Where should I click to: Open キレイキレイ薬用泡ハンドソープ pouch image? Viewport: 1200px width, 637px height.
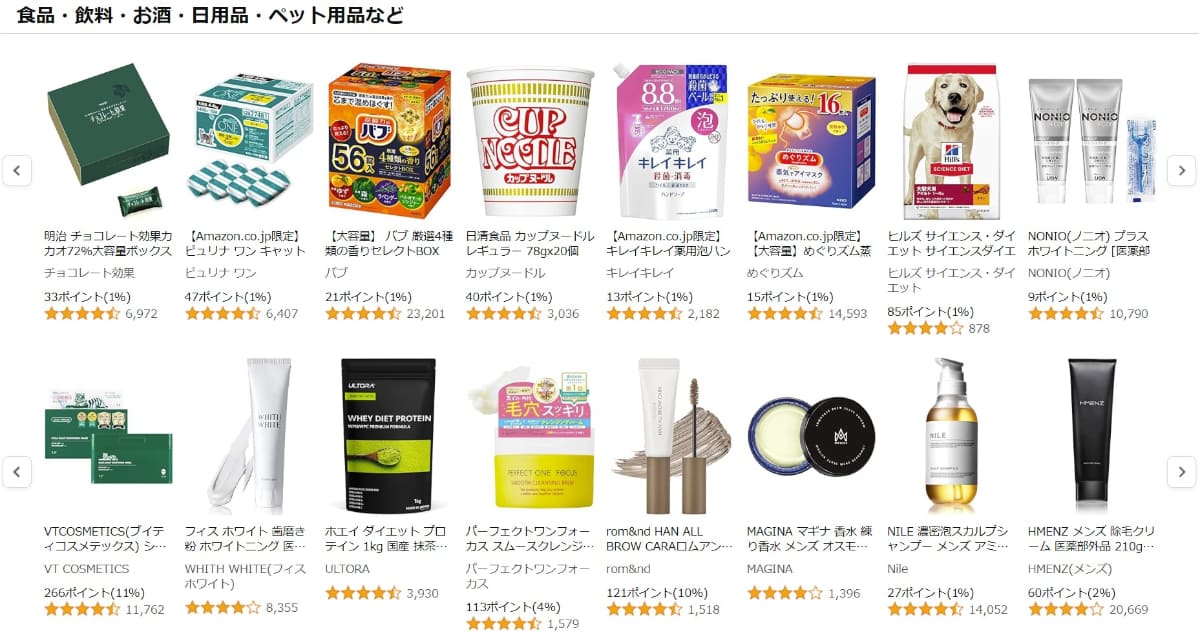670,141
